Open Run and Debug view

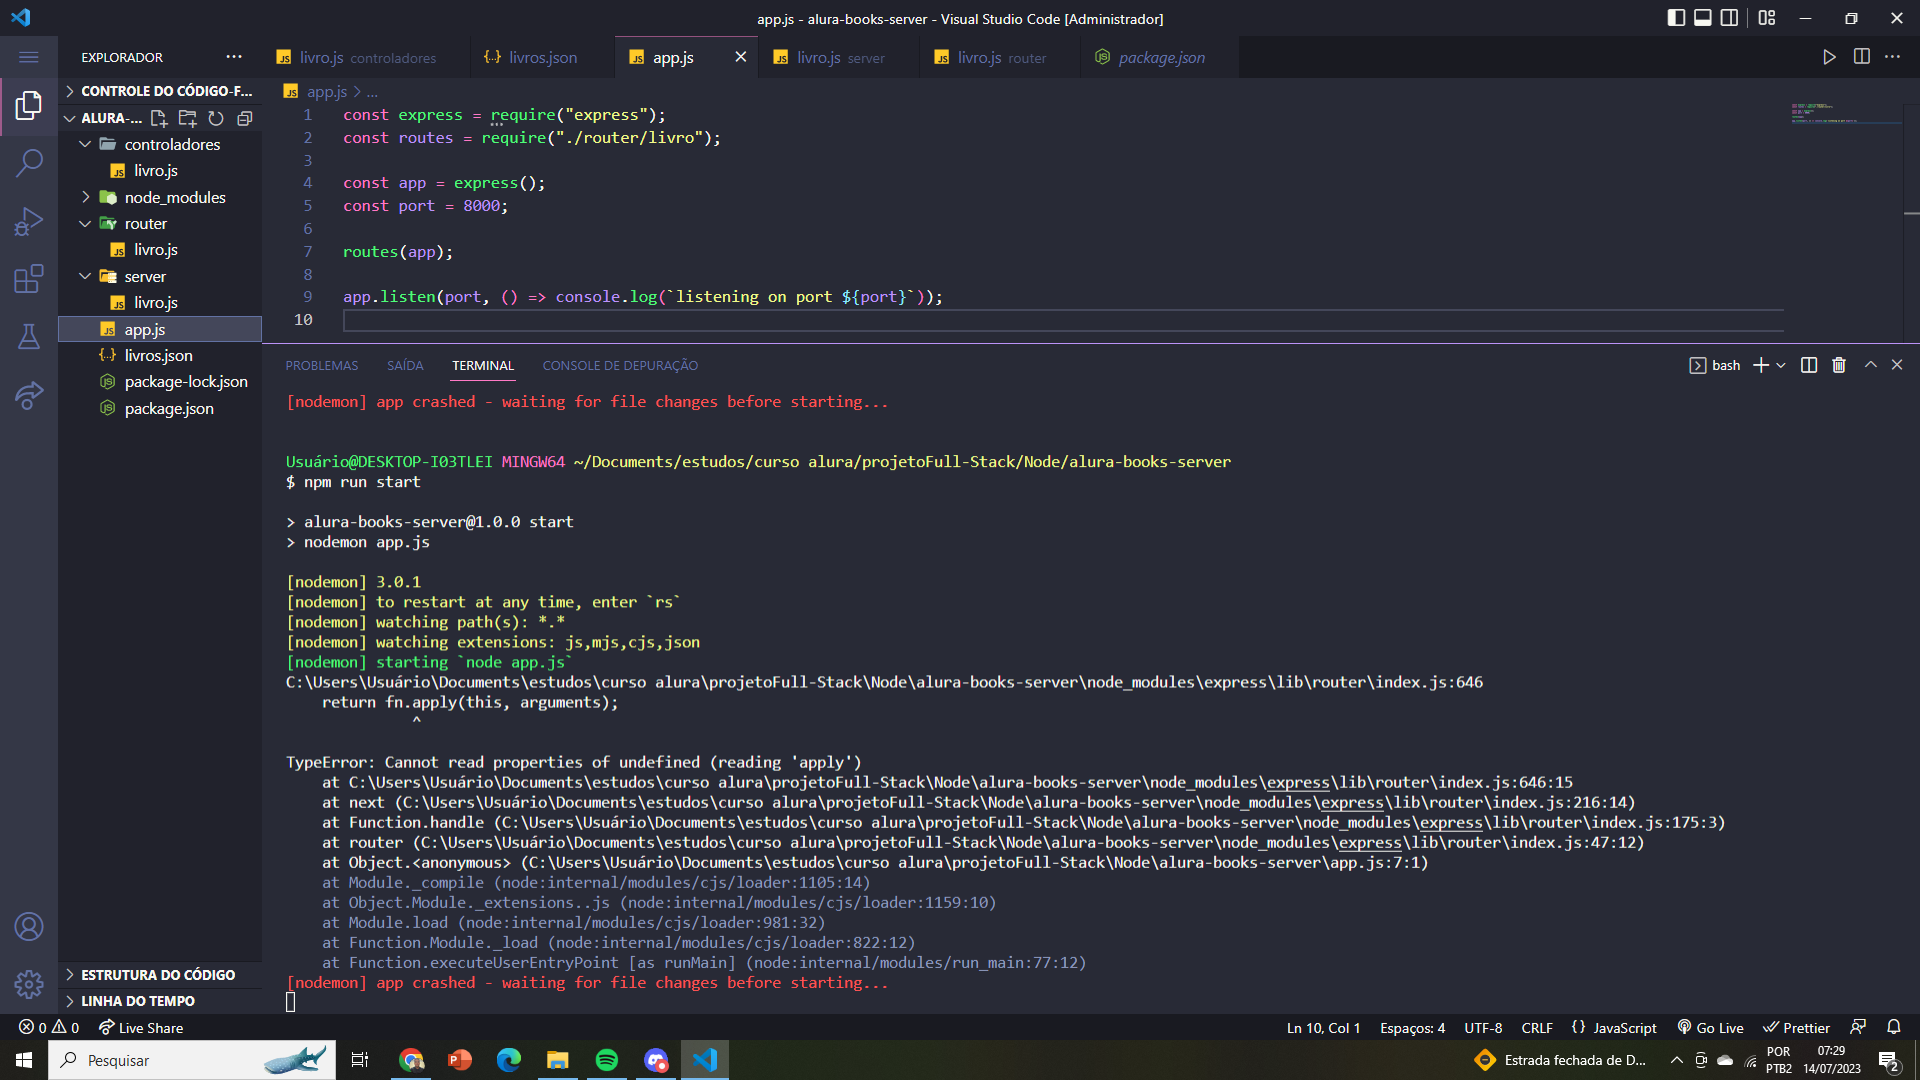[x=29, y=221]
